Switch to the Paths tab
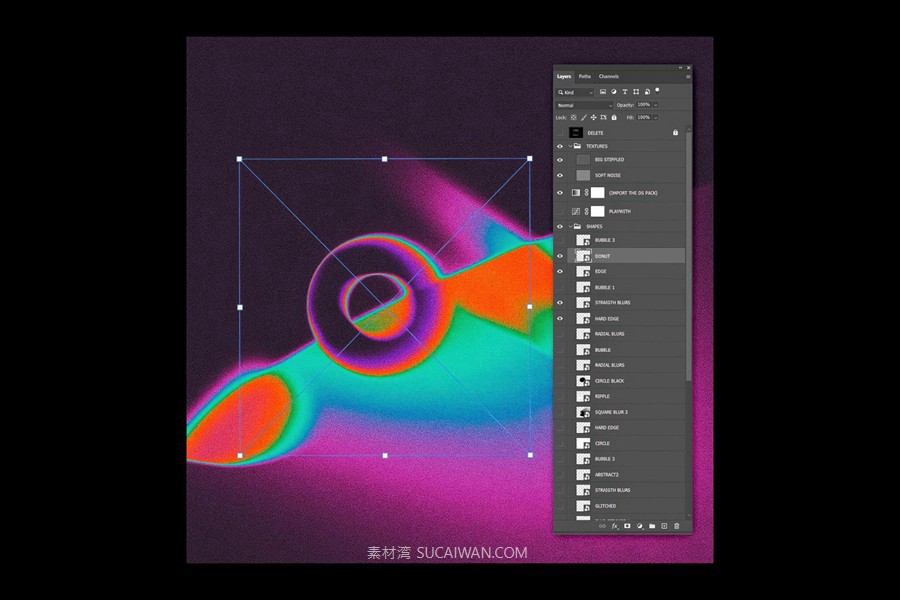900x600 pixels. tap(585, 76)
